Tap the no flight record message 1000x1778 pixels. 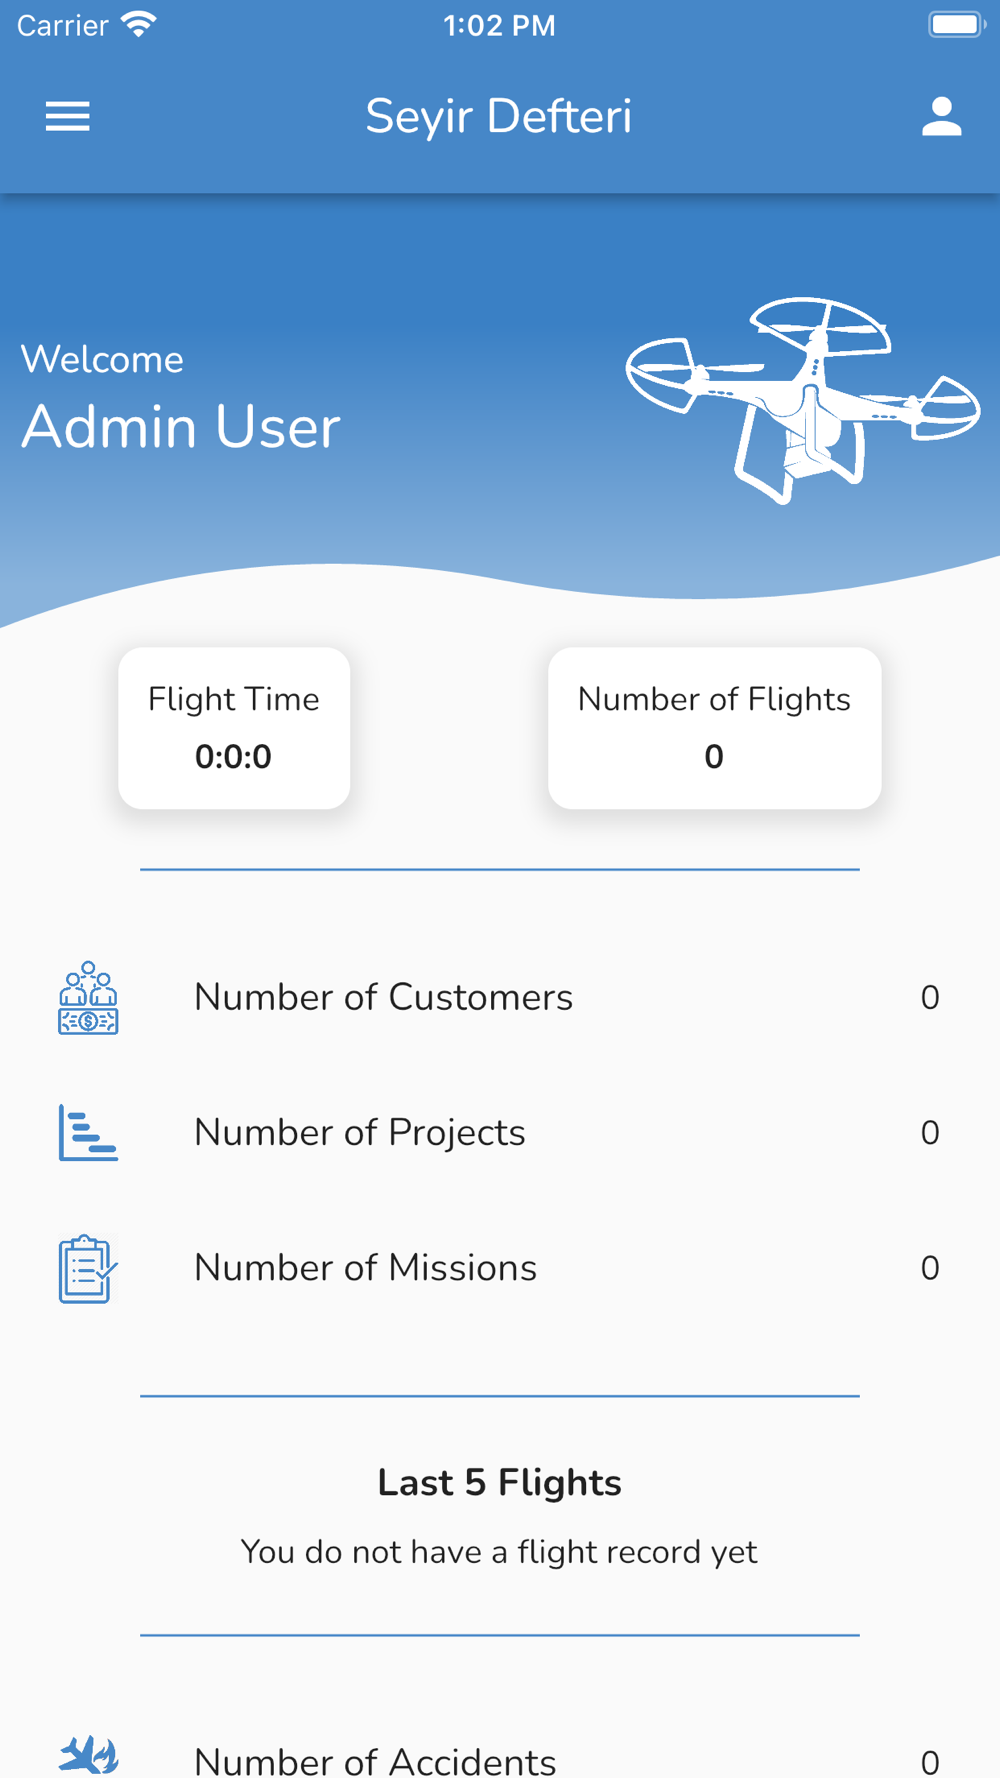click(499, 1552)
